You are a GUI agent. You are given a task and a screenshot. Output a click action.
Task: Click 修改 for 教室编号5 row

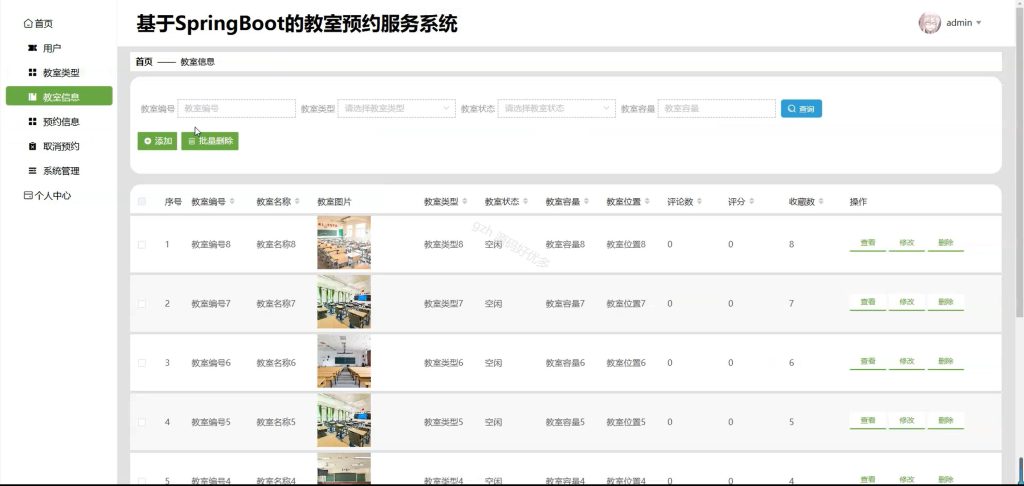[906, 421]
